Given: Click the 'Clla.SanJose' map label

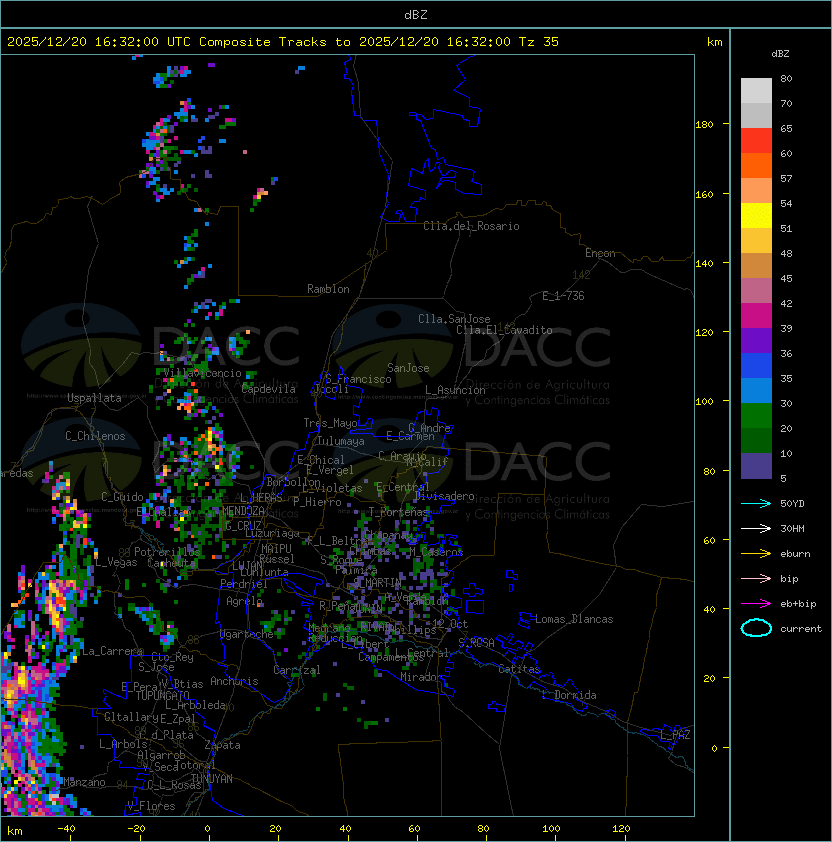Looking at the screenshot, I should point(454,319).
